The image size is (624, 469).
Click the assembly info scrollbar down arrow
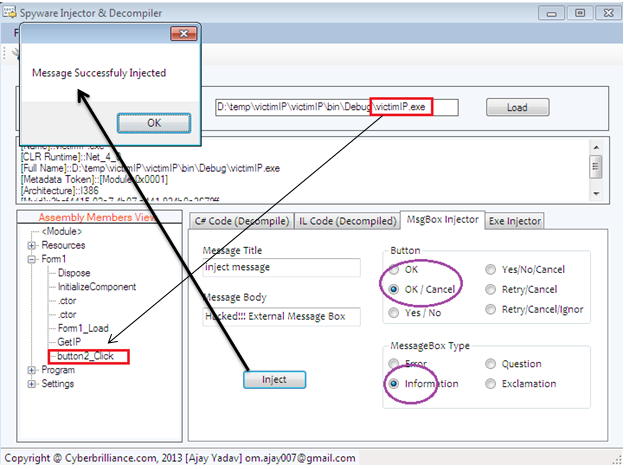tap(596, 192)
